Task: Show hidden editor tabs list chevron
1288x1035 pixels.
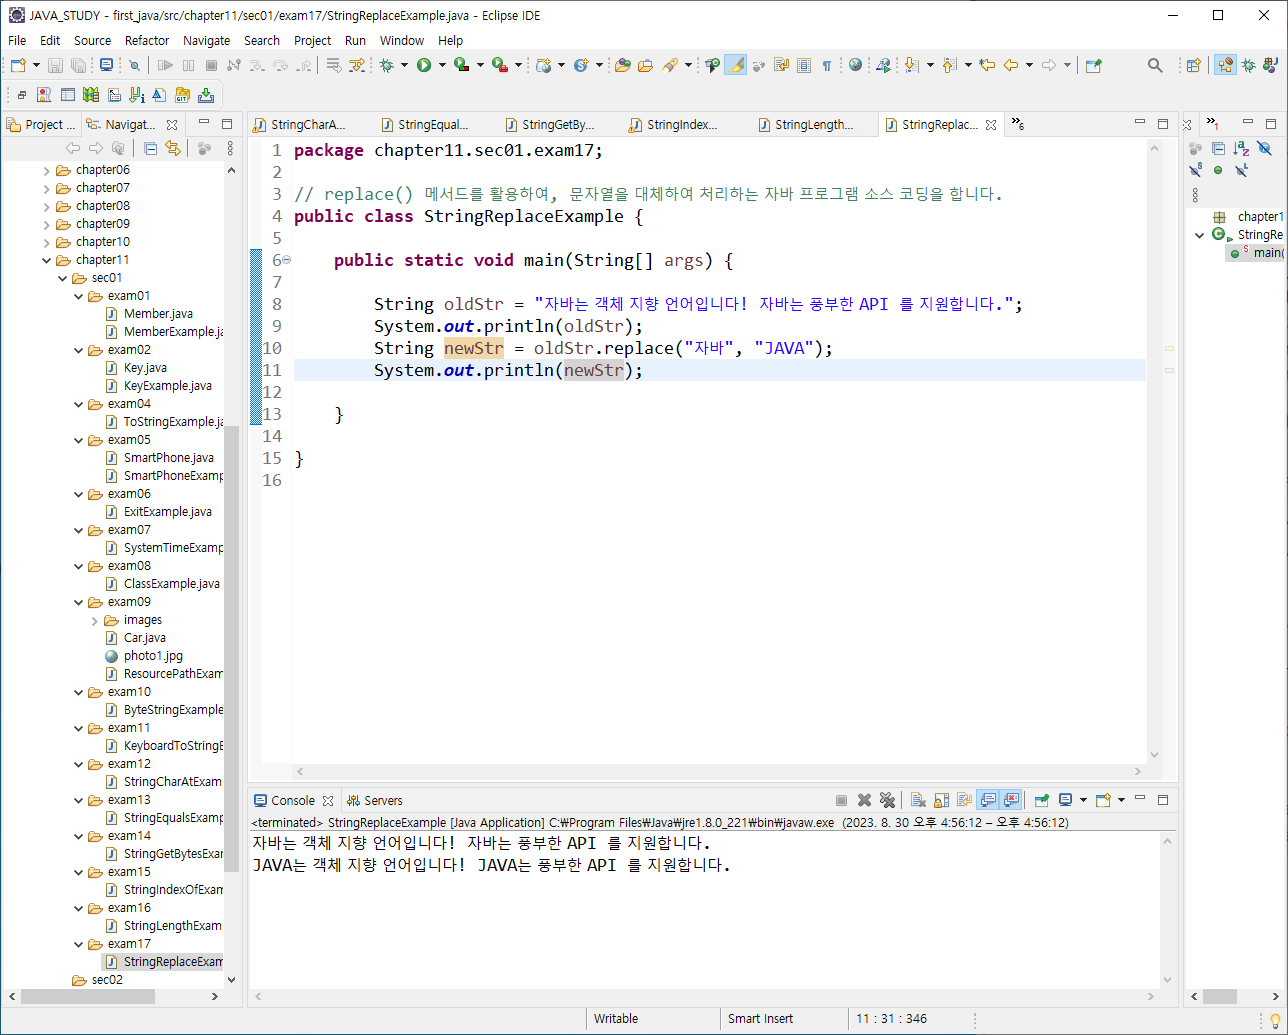Action: (1017, 124)
